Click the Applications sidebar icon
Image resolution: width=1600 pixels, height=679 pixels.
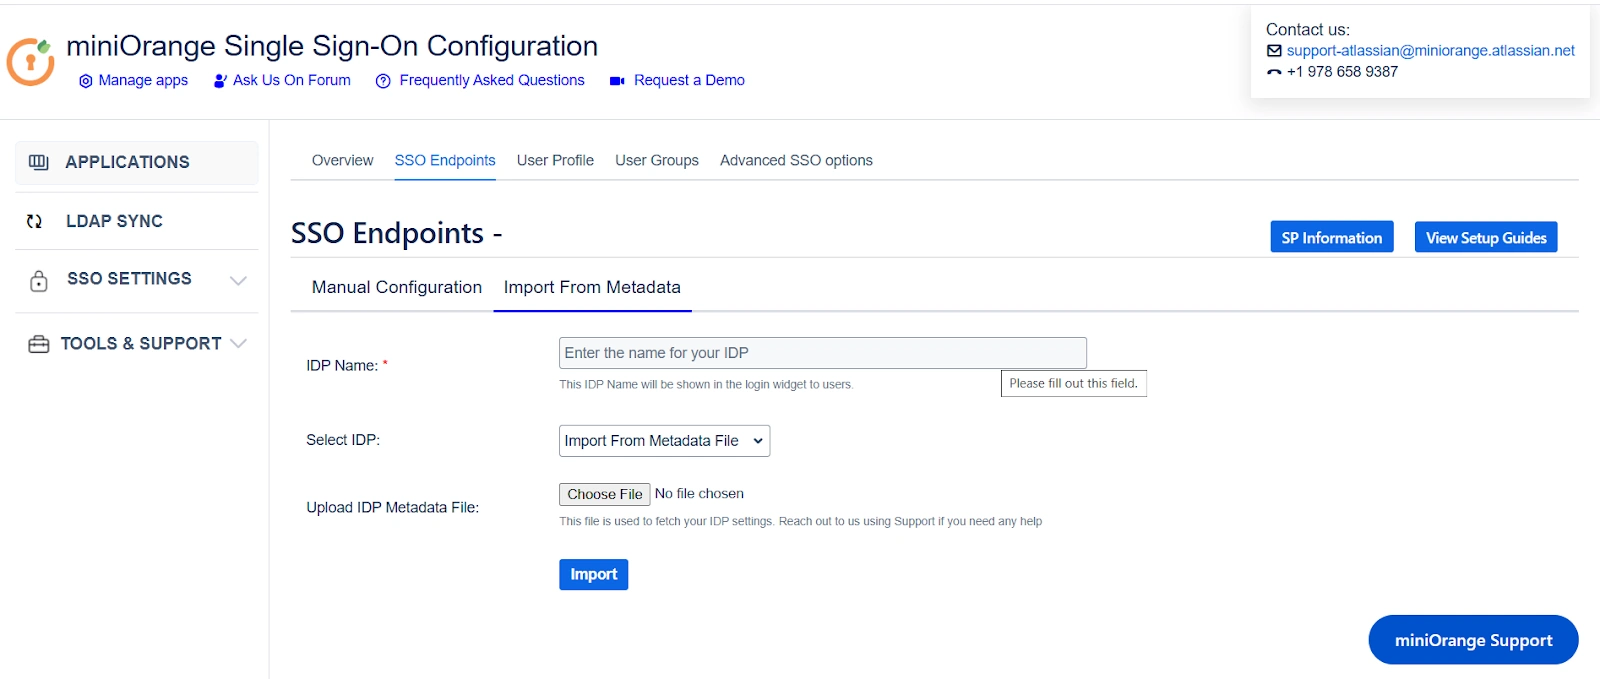click(39, 162)
